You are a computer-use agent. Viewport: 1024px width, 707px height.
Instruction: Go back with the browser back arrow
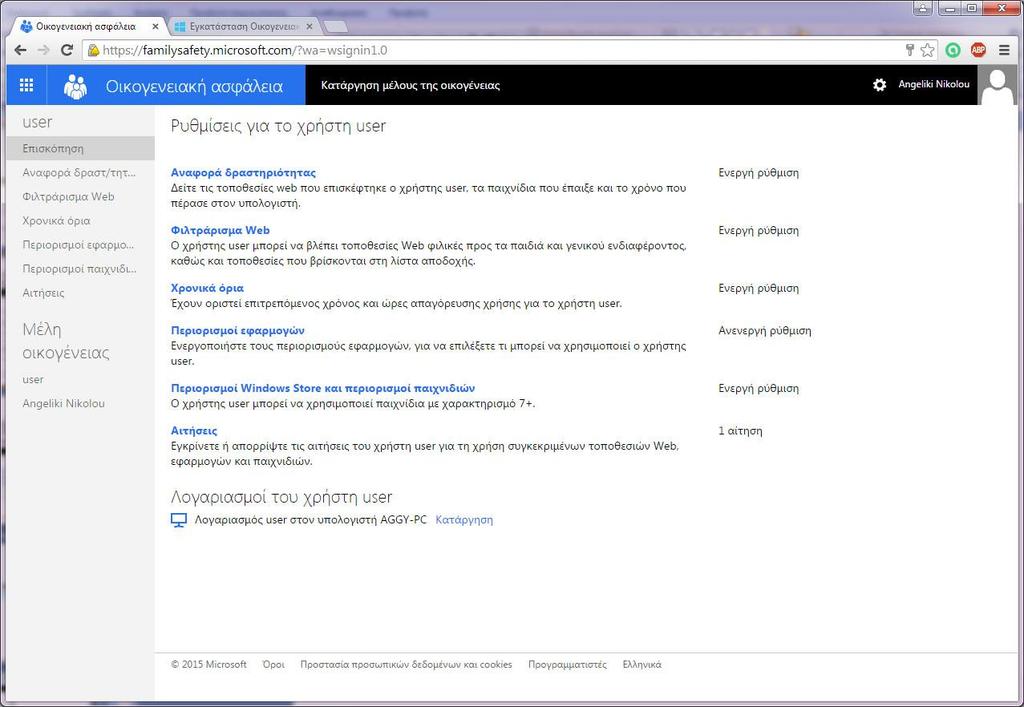click(20, 50)
